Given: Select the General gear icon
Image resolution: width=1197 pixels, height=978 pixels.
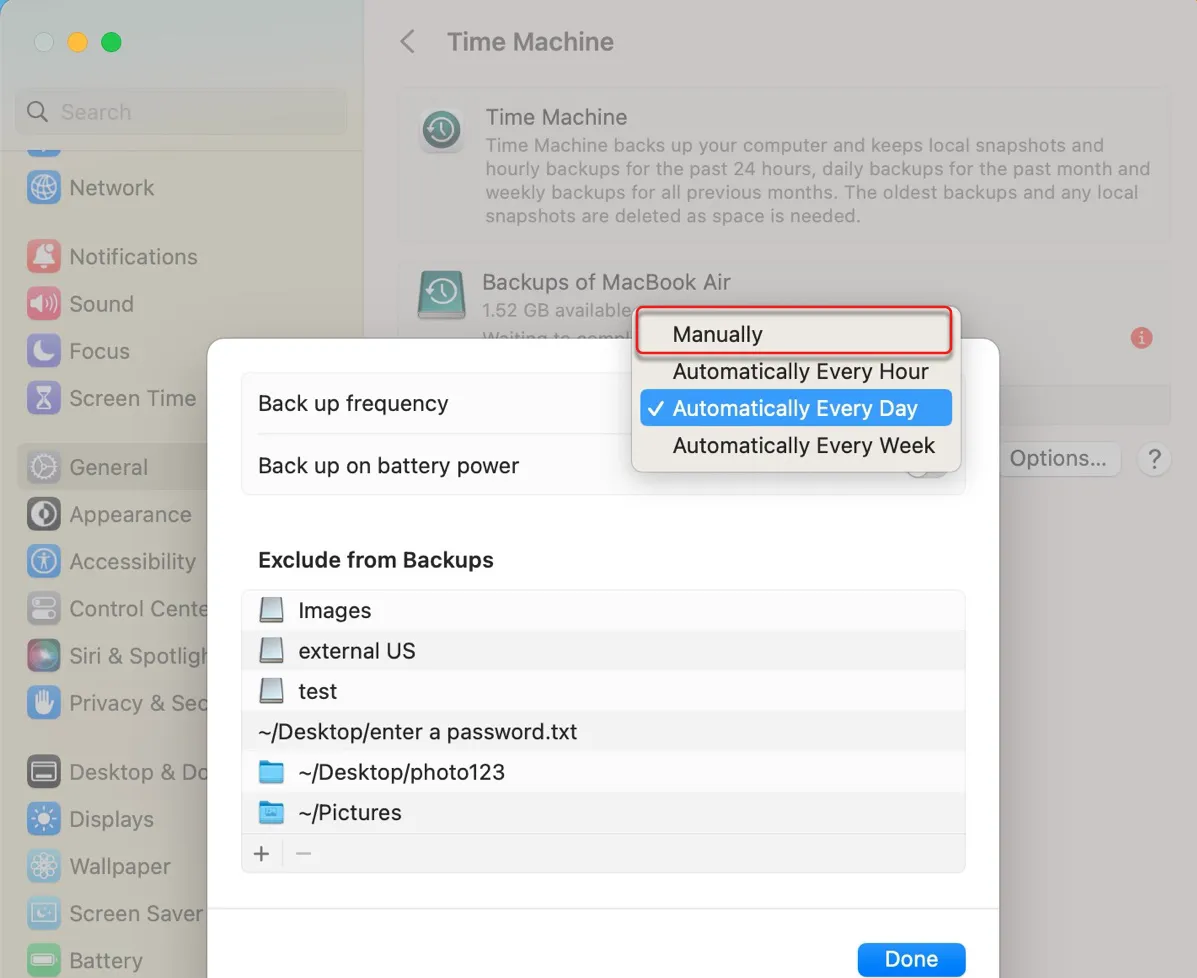Looking at the screenshot, I should pos(44,466).
